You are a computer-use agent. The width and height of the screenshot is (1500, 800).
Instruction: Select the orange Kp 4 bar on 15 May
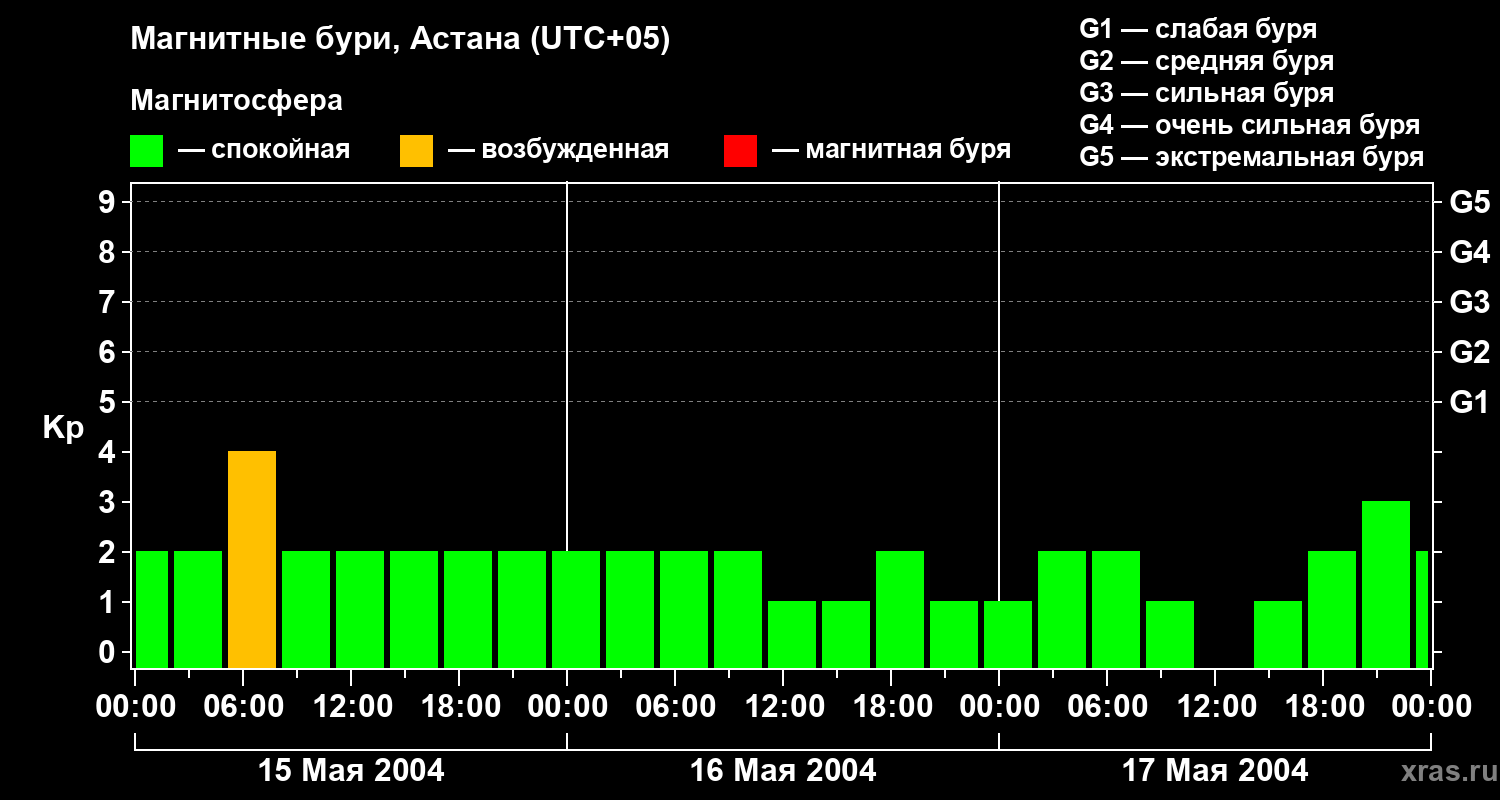[x=252, y=560]
